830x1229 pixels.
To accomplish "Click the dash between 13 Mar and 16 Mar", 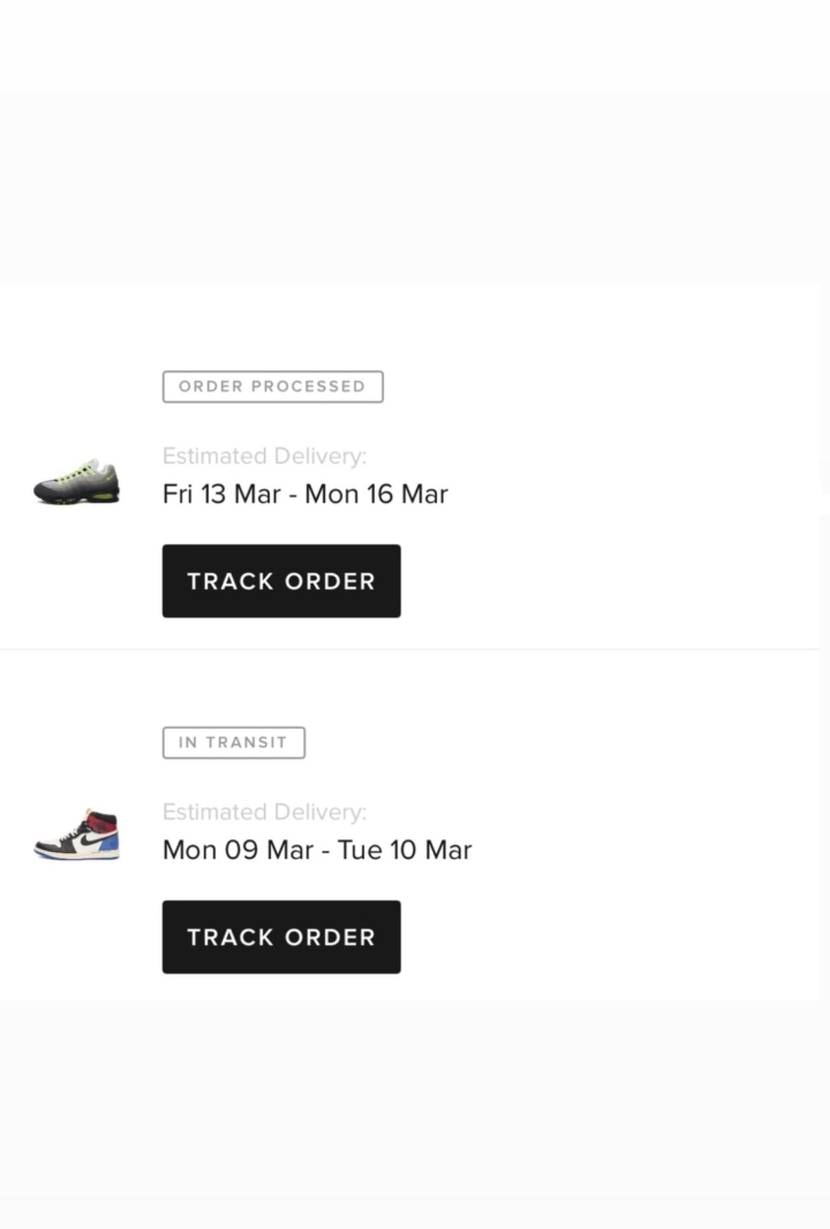I will click(293, 495).
